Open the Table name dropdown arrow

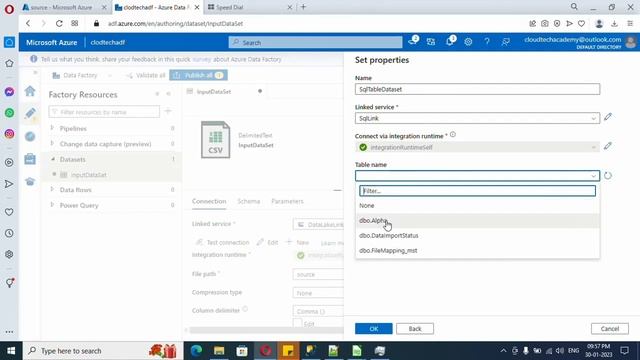tap(593, 176)
